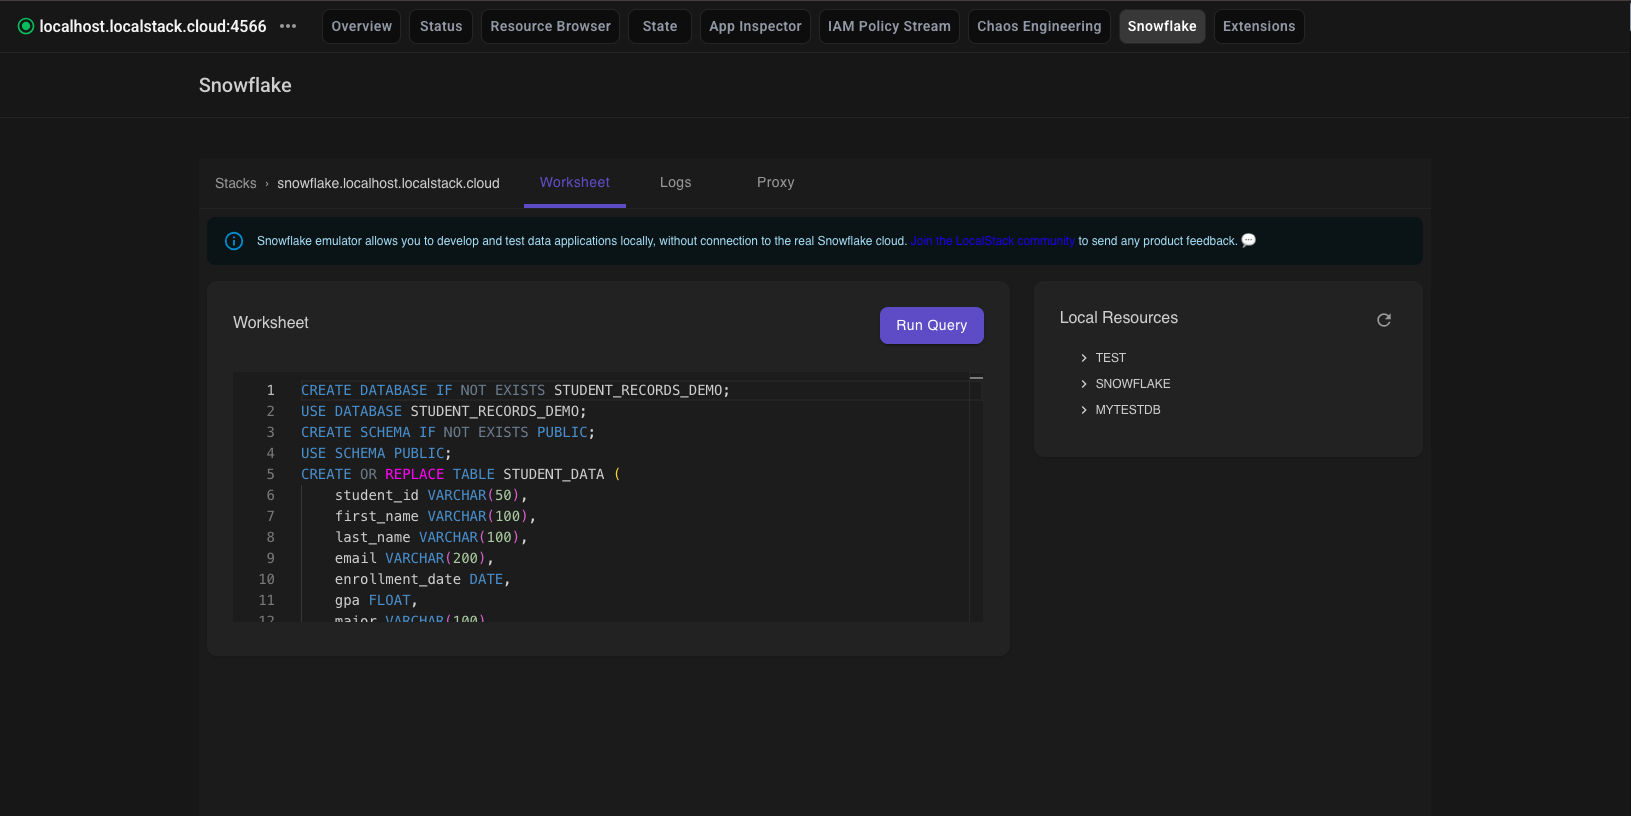
Task: Click the email VARCHAR(200) line
Action: (414, 558)
